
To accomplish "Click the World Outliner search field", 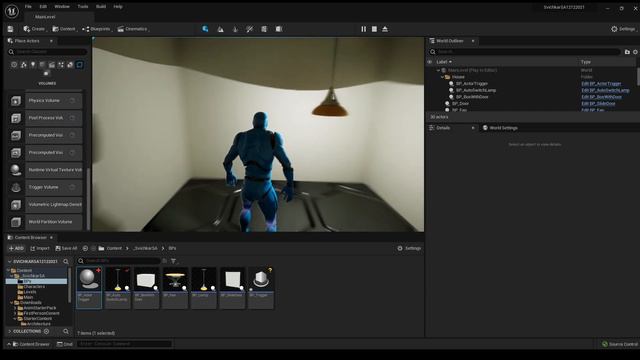I will tap(525, 52).
